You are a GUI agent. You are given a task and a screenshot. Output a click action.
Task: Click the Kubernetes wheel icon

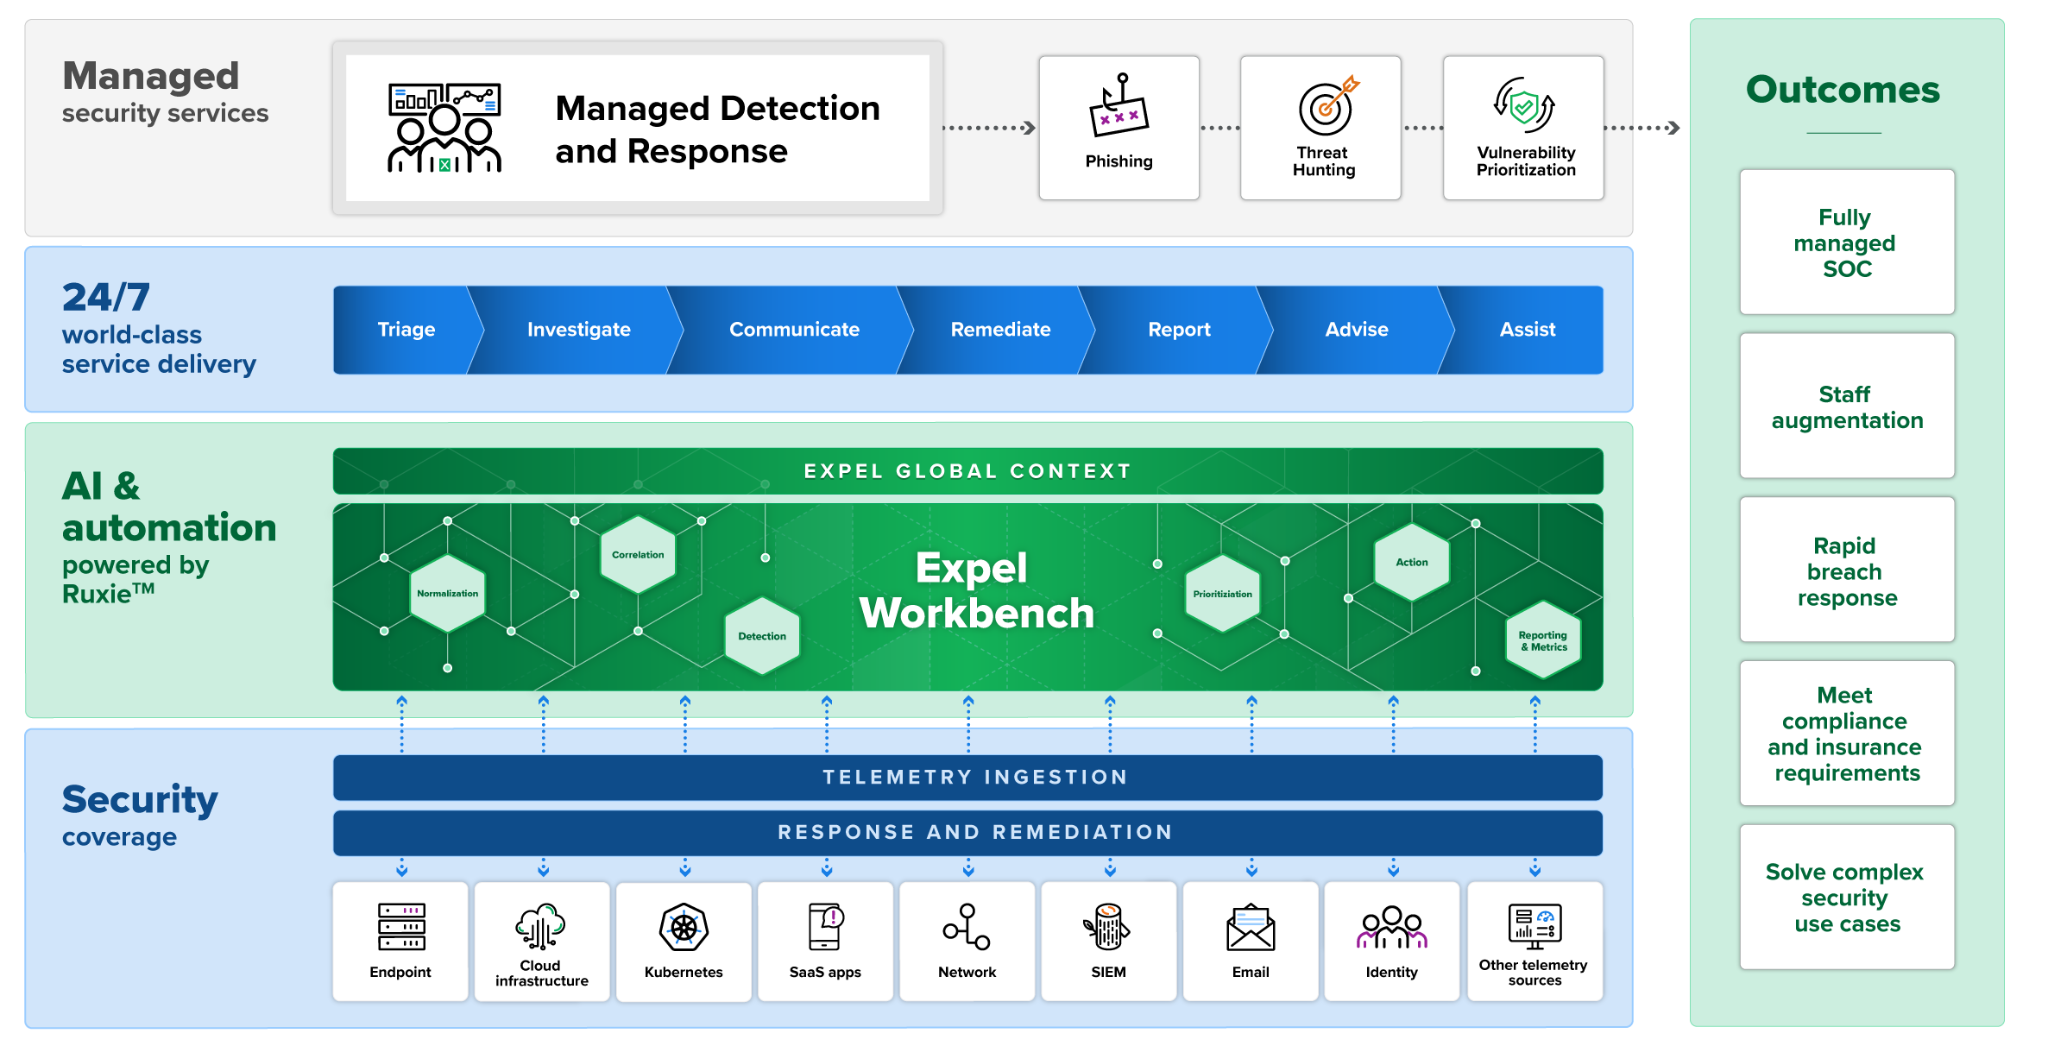684,928
